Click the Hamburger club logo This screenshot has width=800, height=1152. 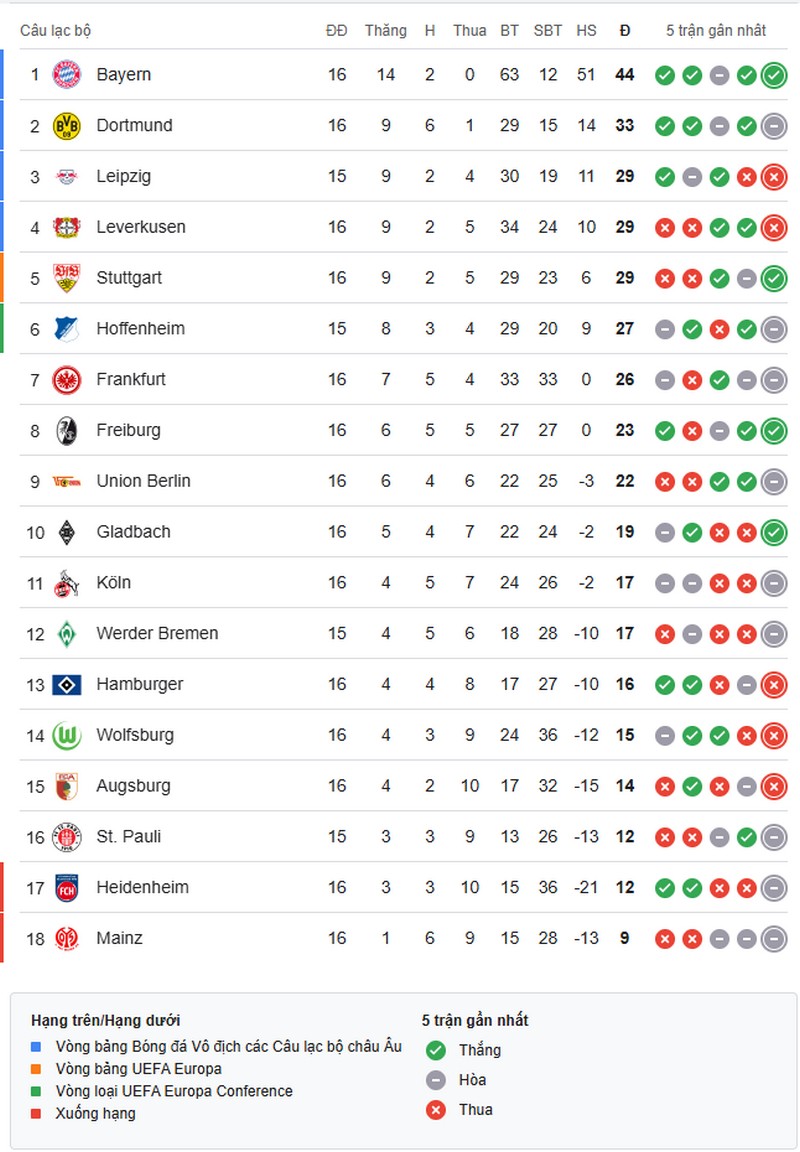(66, 685)
